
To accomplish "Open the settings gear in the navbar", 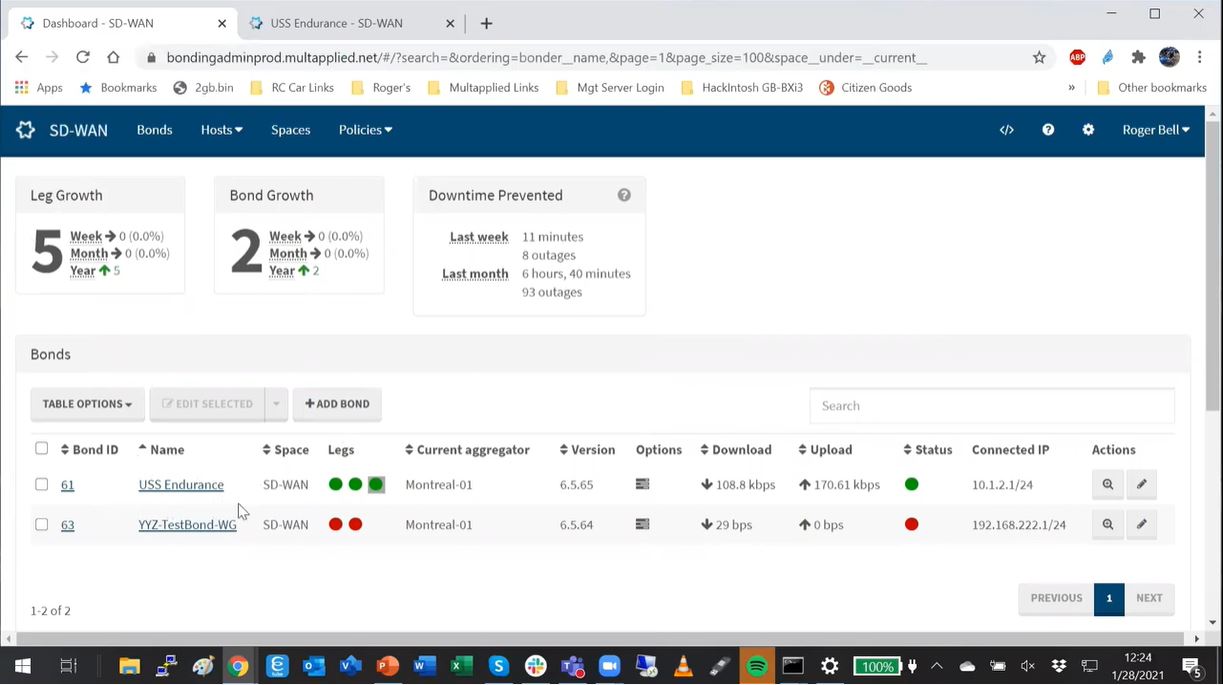I will (1088, 130).
